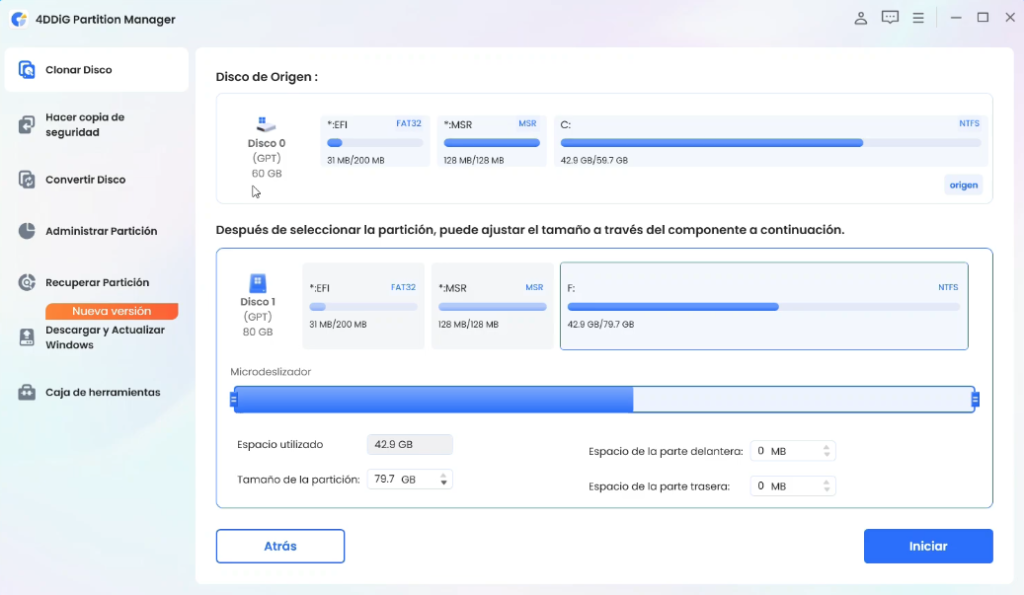Open the feedback message icon

pyautogui.click(x=890, y=17)
